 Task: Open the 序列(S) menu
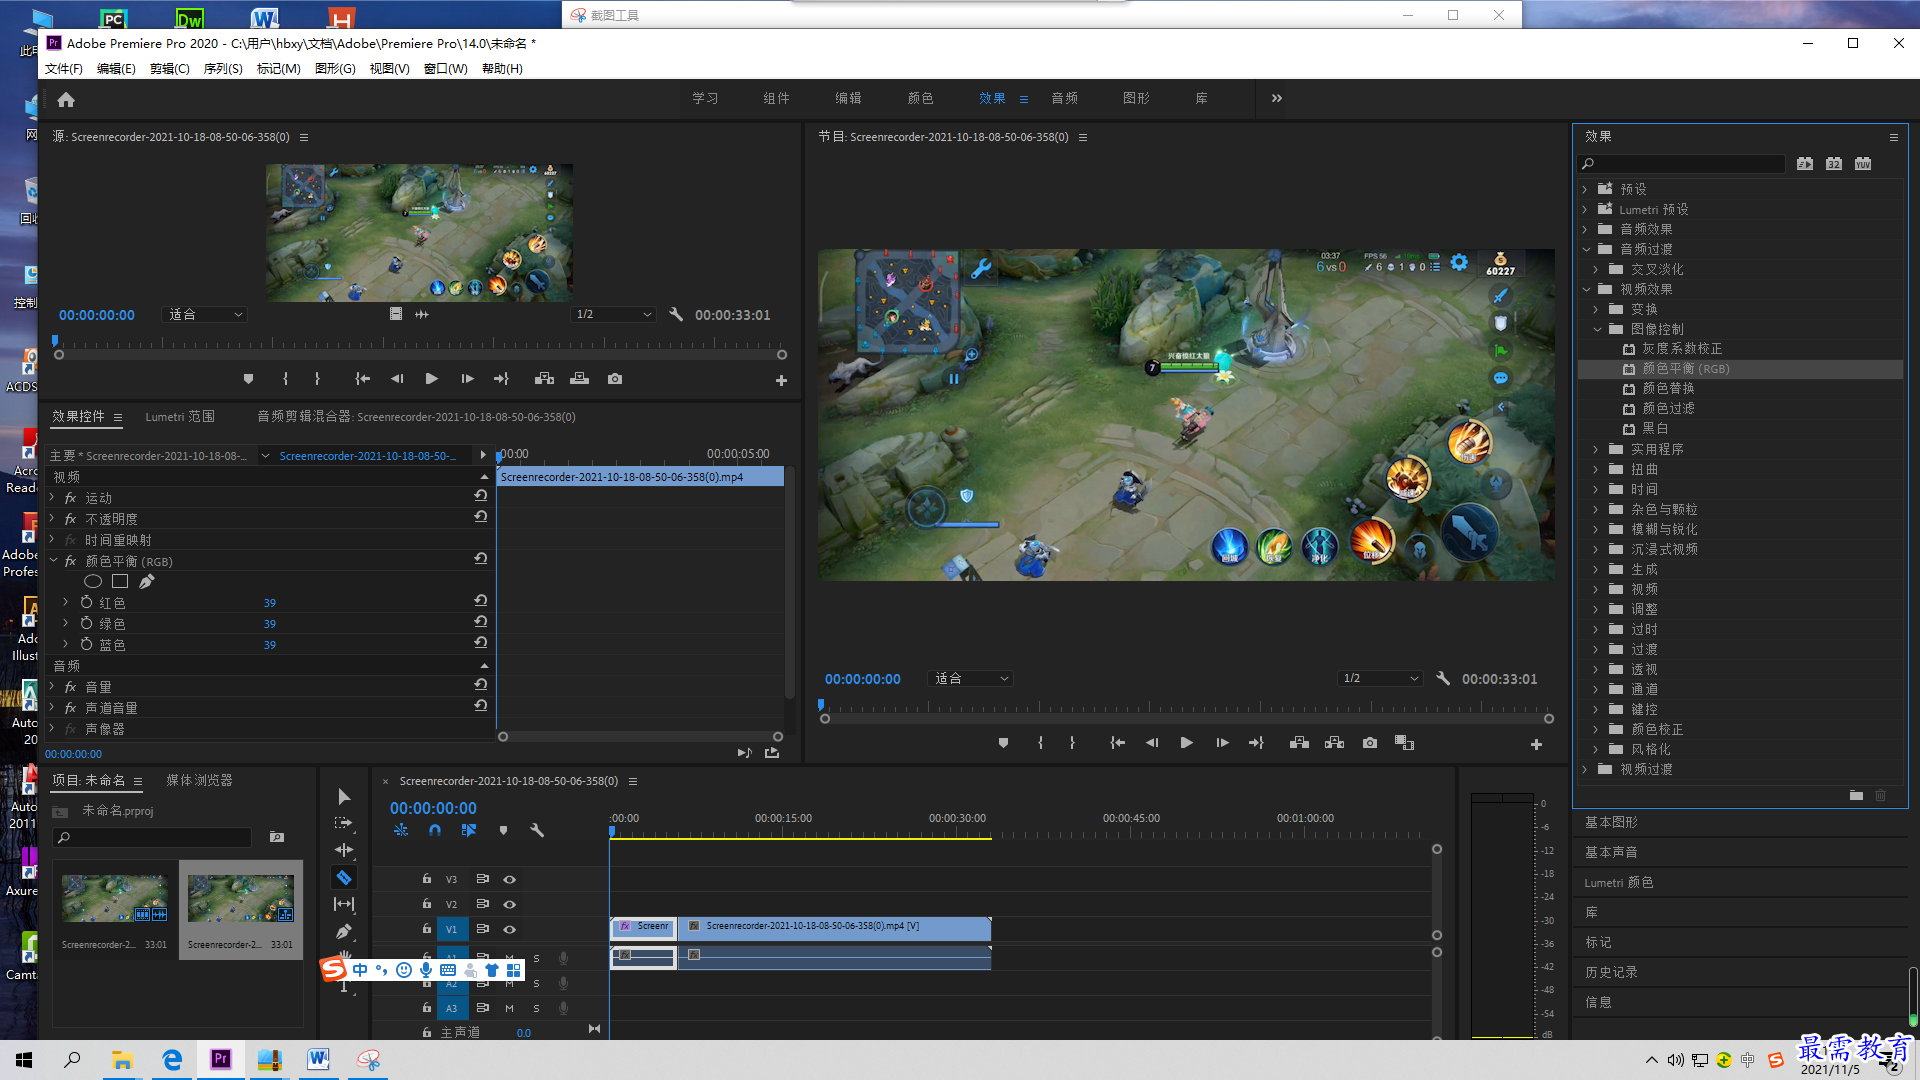222,68
